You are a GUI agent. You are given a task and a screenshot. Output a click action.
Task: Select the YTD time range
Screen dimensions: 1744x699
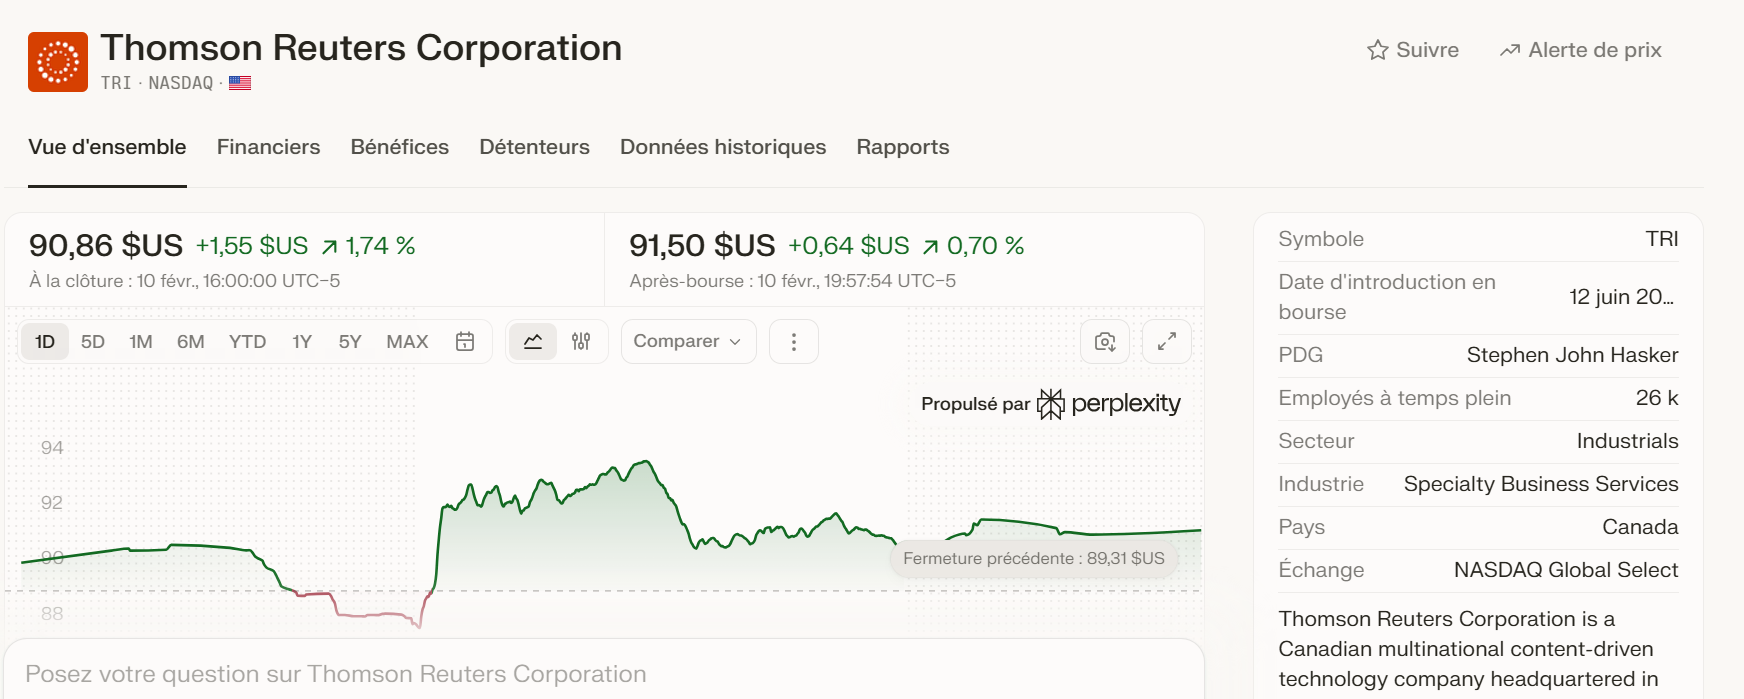coord(247,341)
